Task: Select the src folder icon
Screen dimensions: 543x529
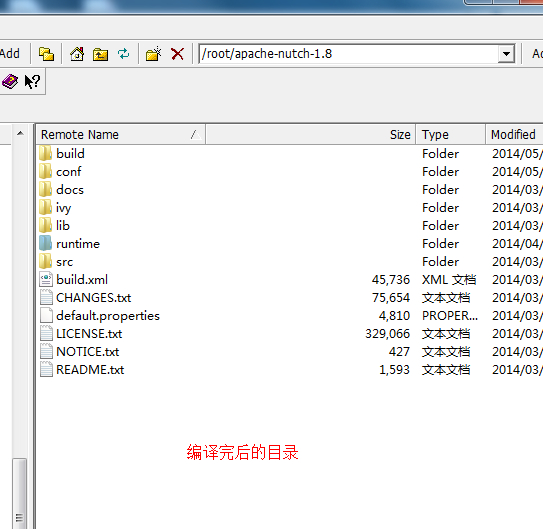Action: (x=45, y=261)
